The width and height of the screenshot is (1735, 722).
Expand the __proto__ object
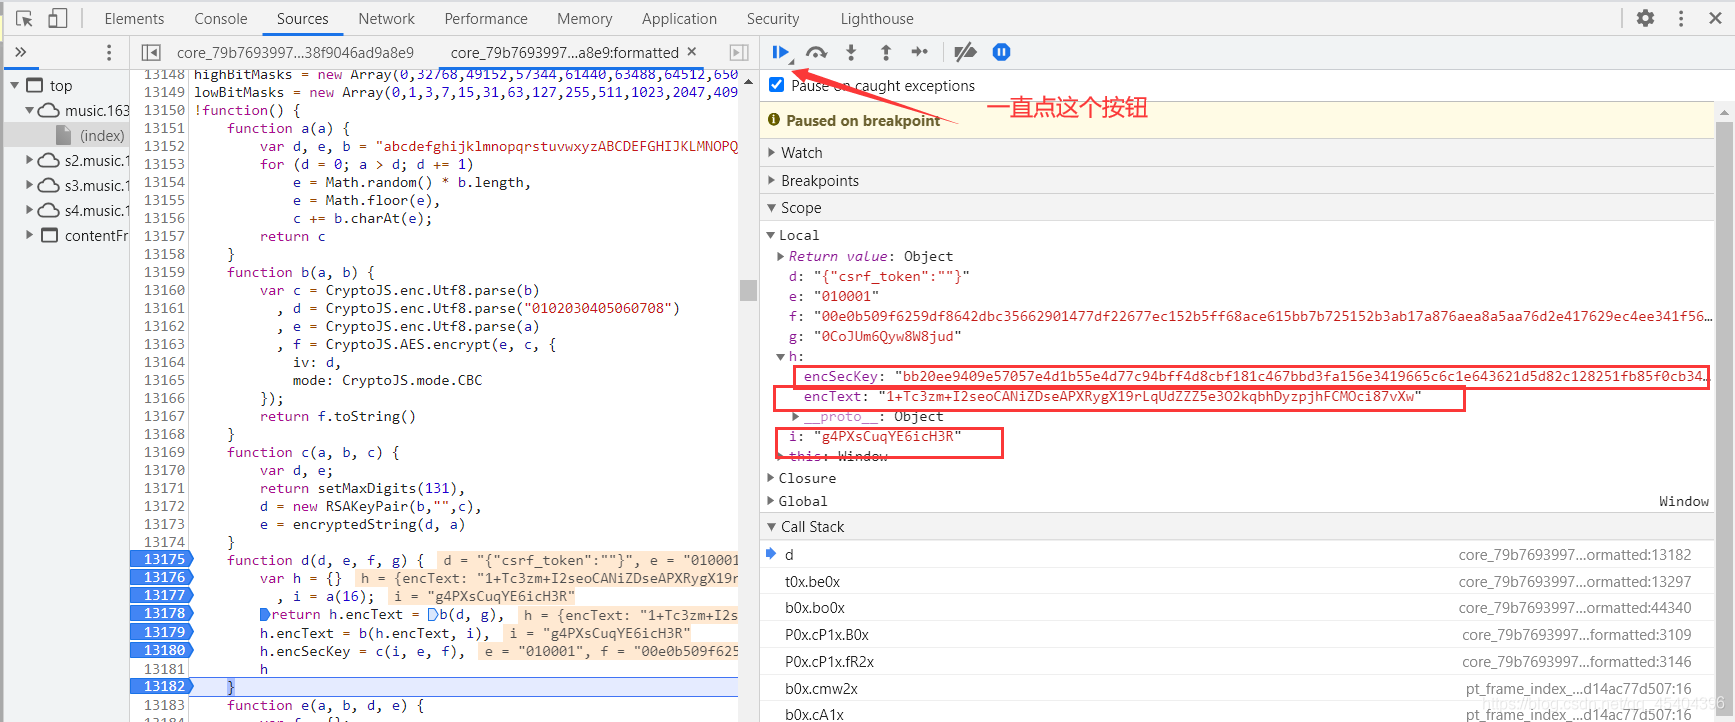796,417
